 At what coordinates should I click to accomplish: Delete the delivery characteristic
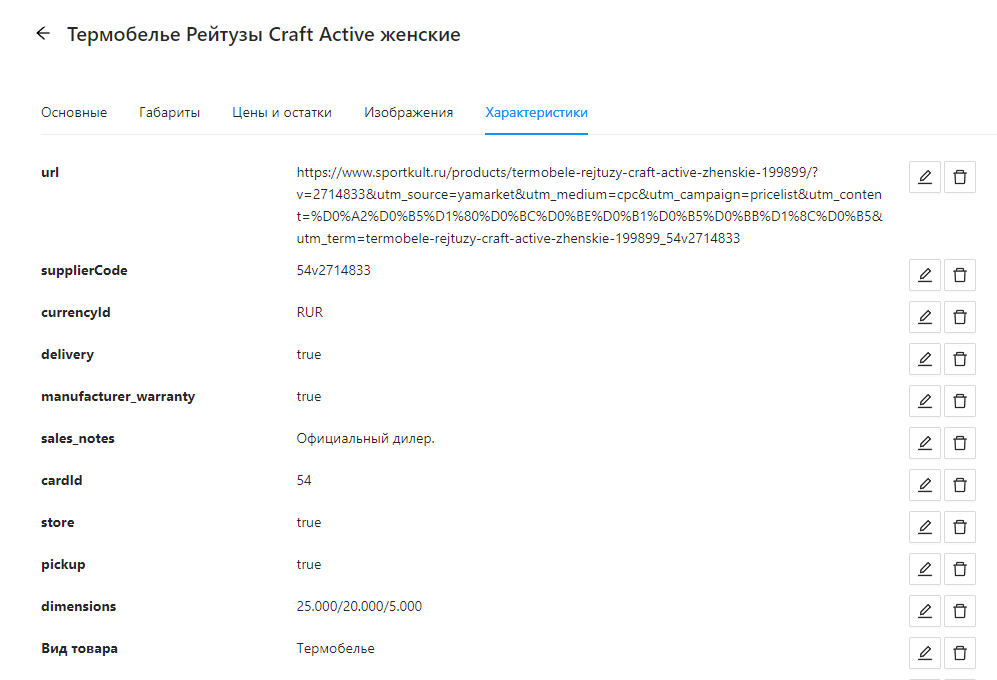[x=960, y=359]
